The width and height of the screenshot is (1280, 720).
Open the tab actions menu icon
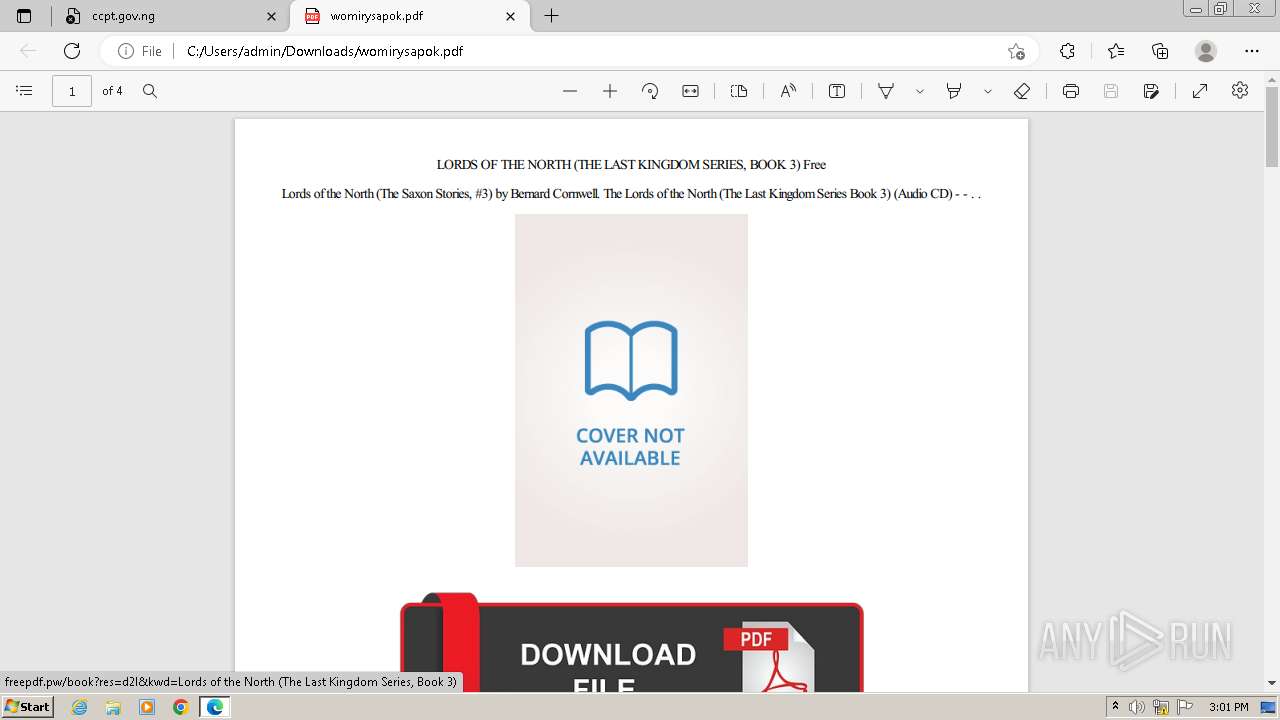pyautogui.click(x=24, y=16)
